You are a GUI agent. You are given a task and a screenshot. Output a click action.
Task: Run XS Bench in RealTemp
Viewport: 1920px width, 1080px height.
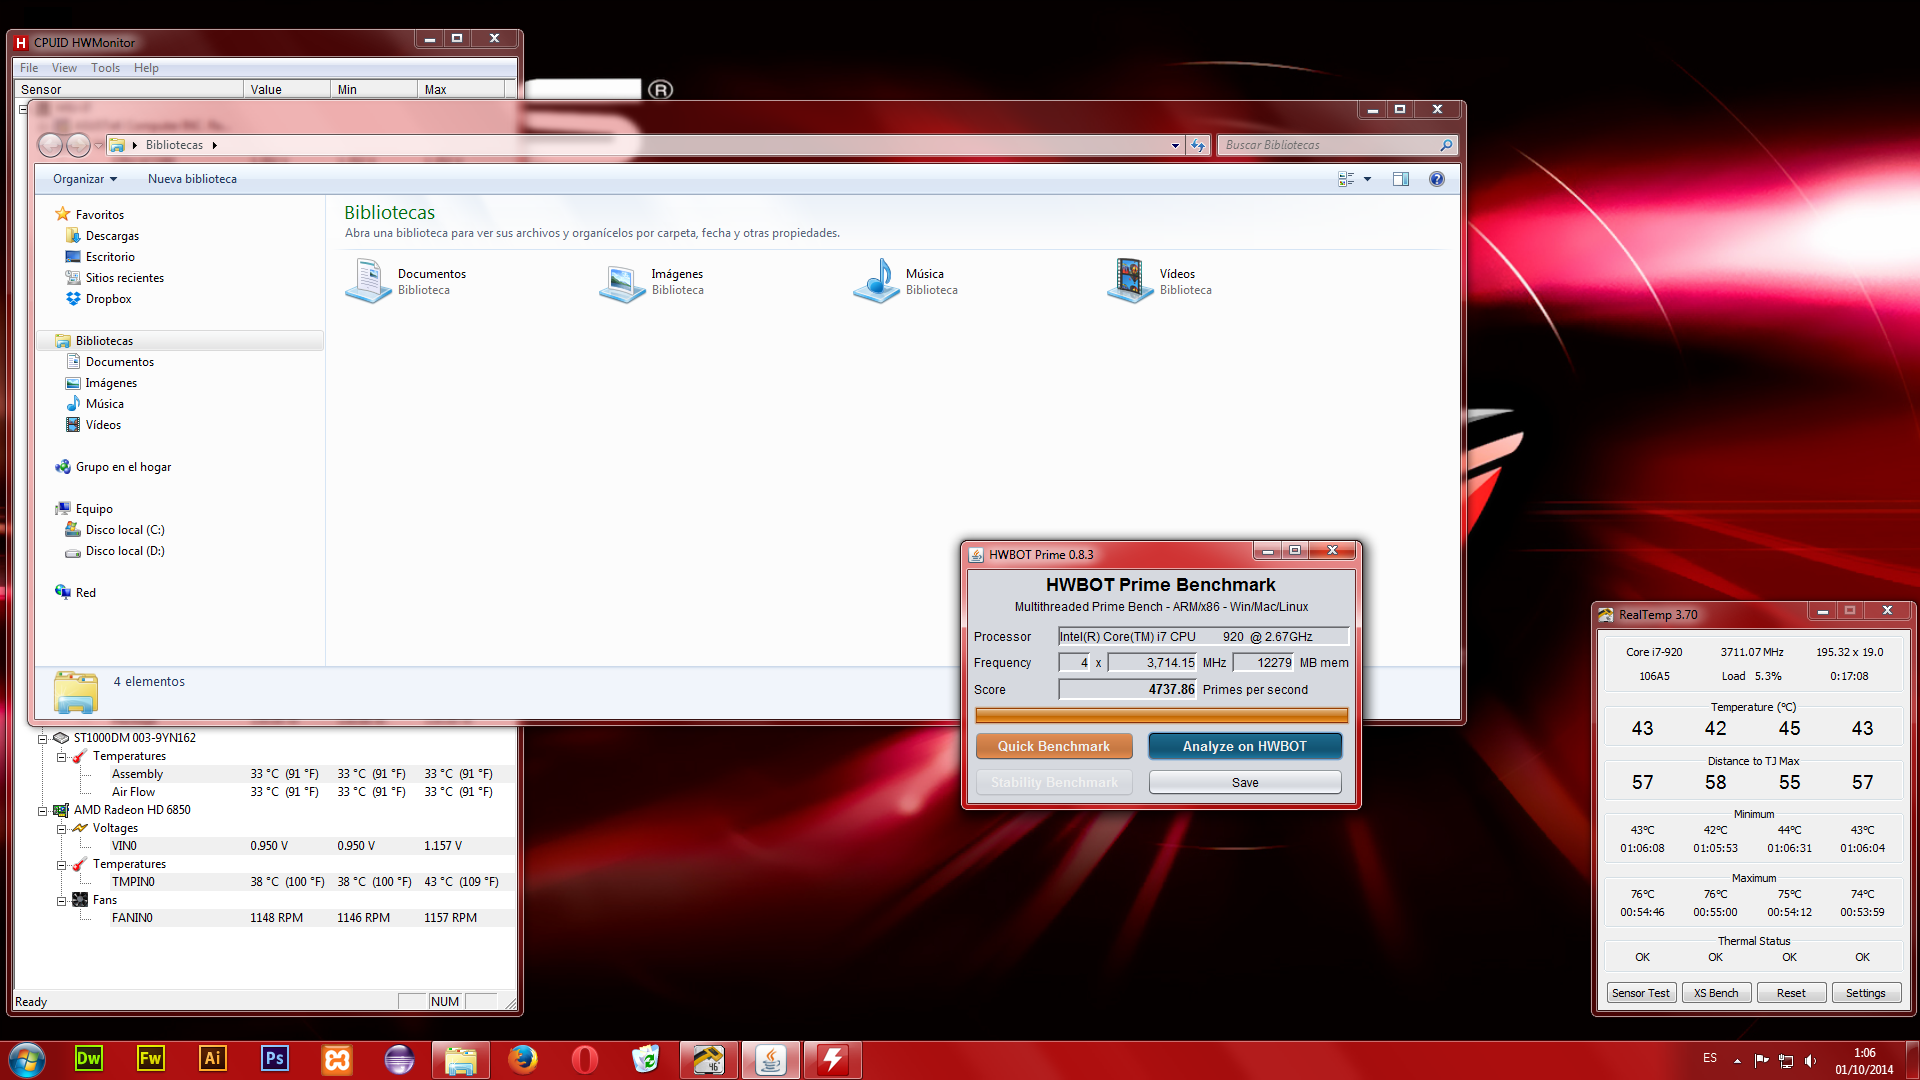coord(1716,993)
